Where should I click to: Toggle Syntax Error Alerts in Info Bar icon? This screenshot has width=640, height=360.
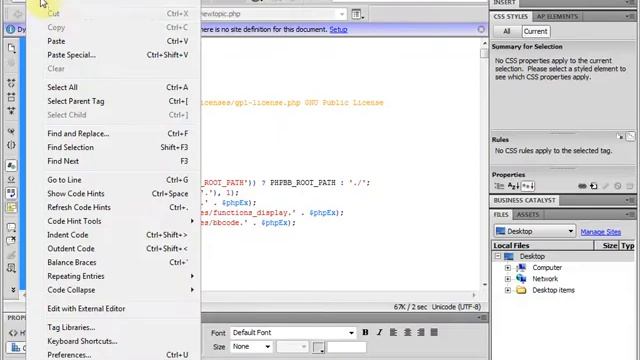(11, 207)
